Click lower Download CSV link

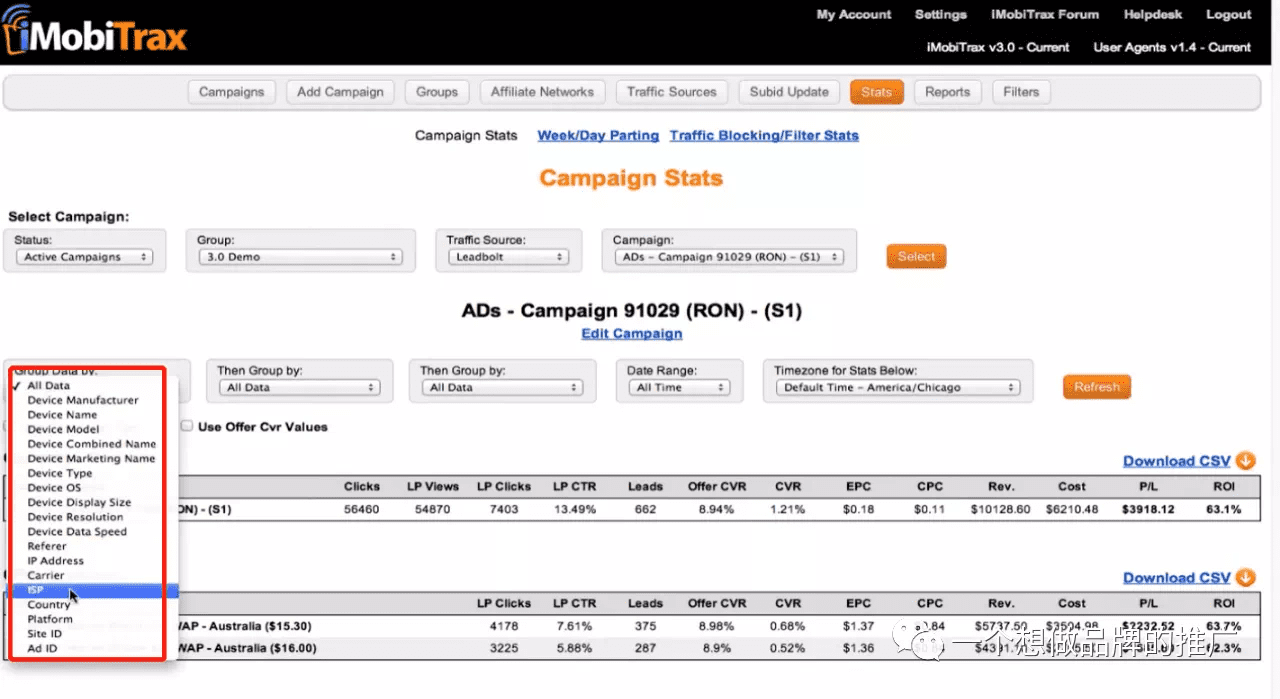pos(1177,578)
